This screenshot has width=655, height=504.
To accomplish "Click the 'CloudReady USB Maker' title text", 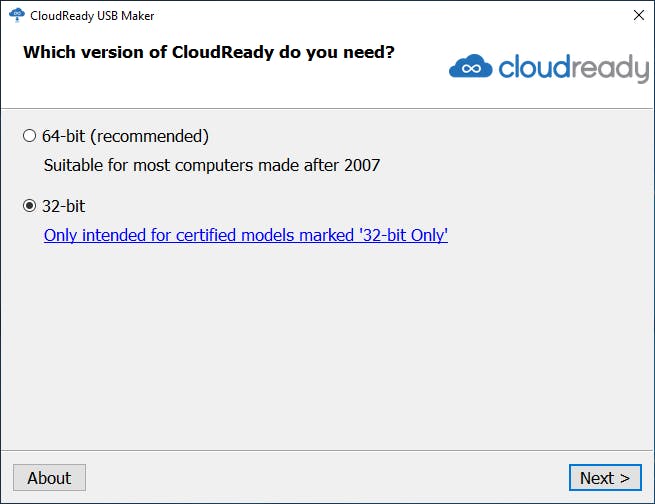I will [92, 16].
